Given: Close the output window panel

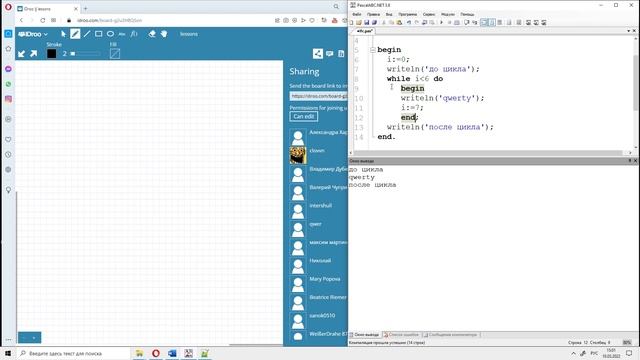Looking at the screenshot, I should click(x=635, y=161).
